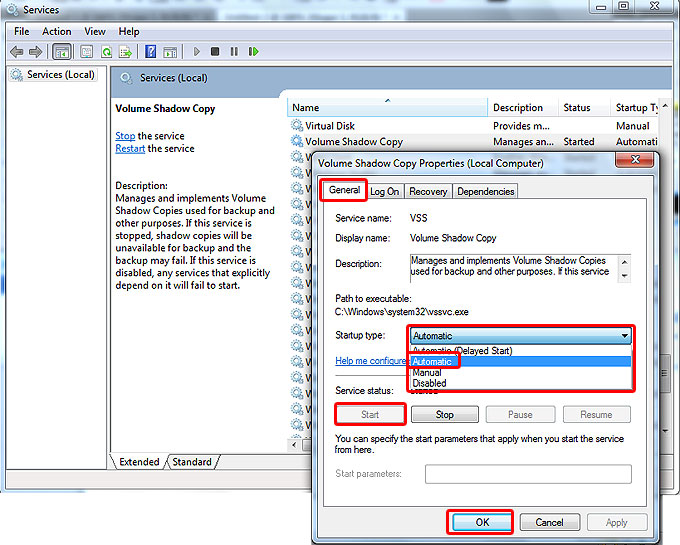Click the Refresh icon in the toolbar
The image size is (680, 545).
point(106,51)
